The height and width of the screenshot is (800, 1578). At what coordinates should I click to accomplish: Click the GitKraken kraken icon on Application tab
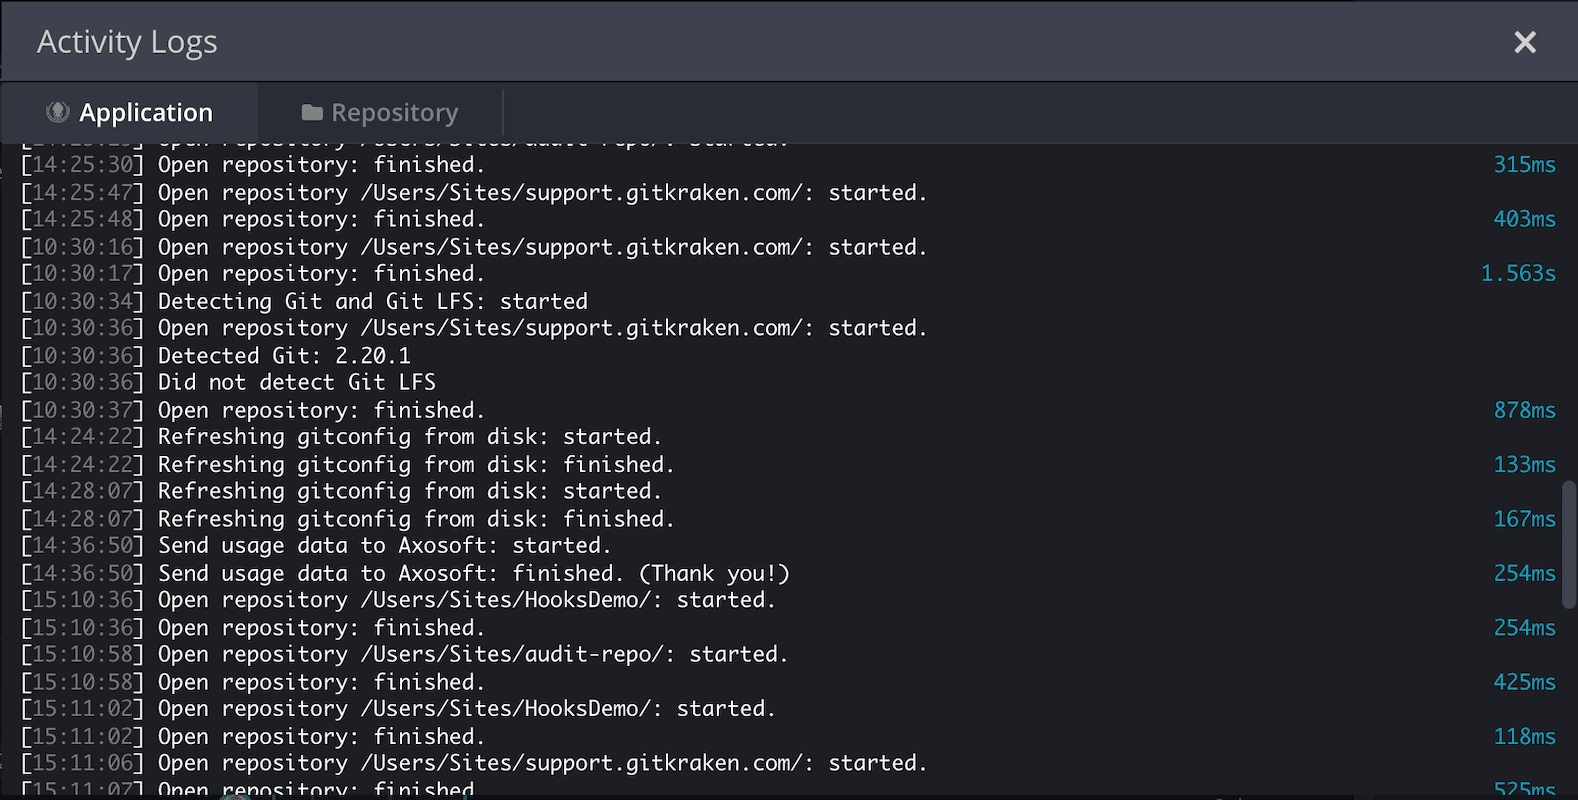tap(60, 112)
